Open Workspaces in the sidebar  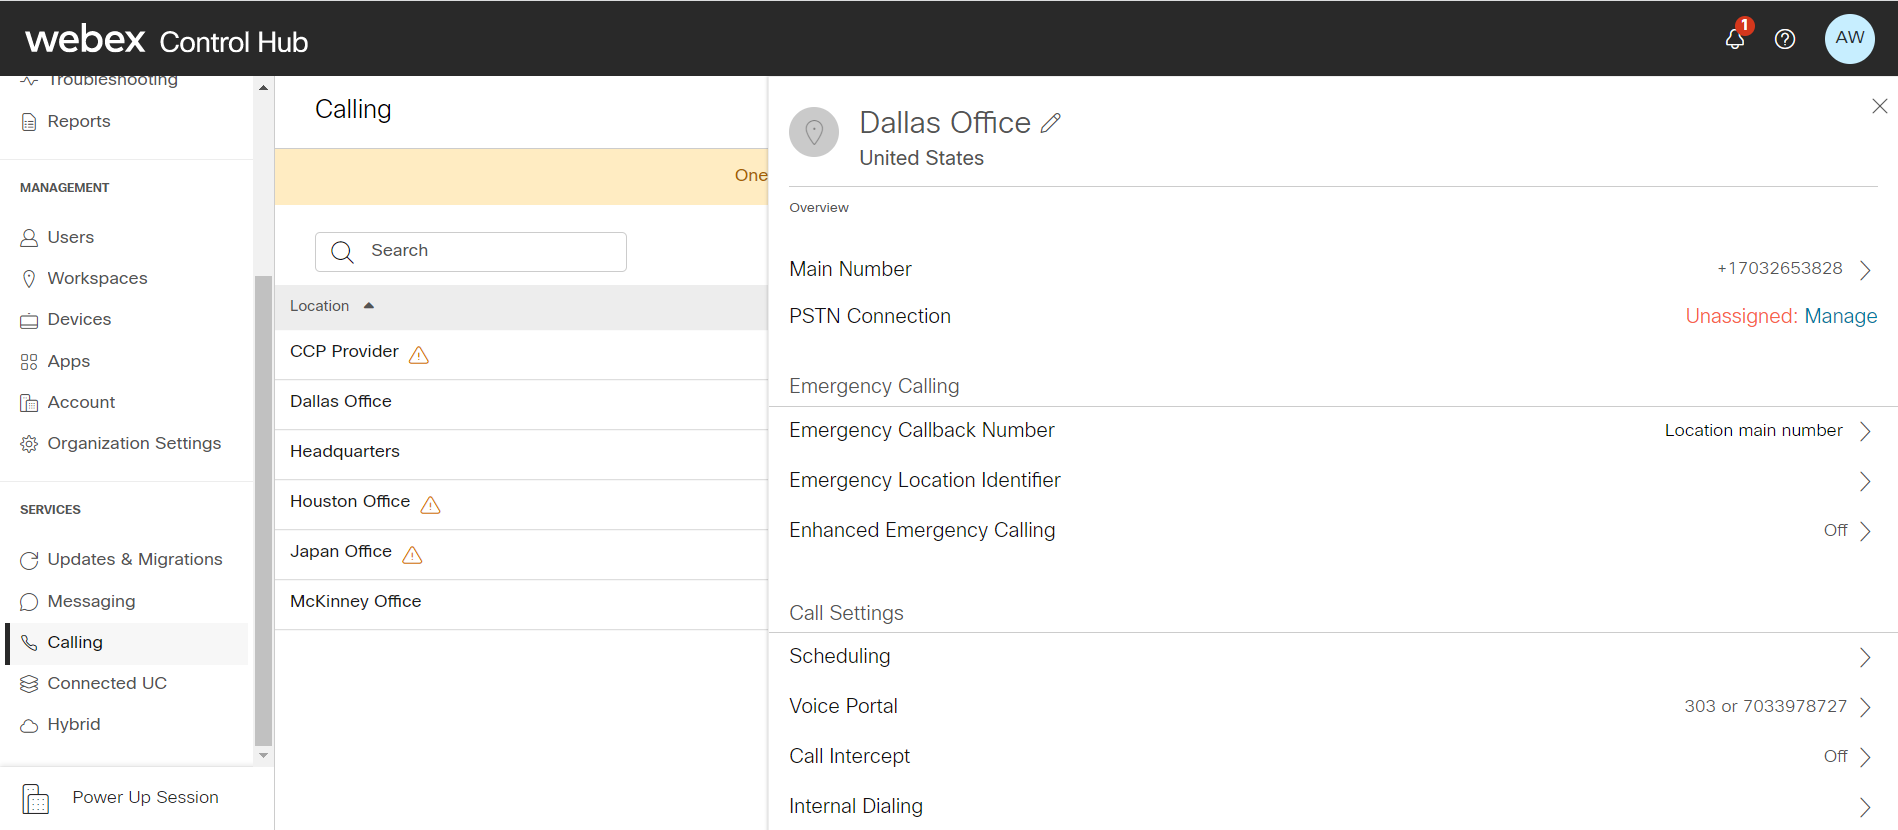point(97,278)
